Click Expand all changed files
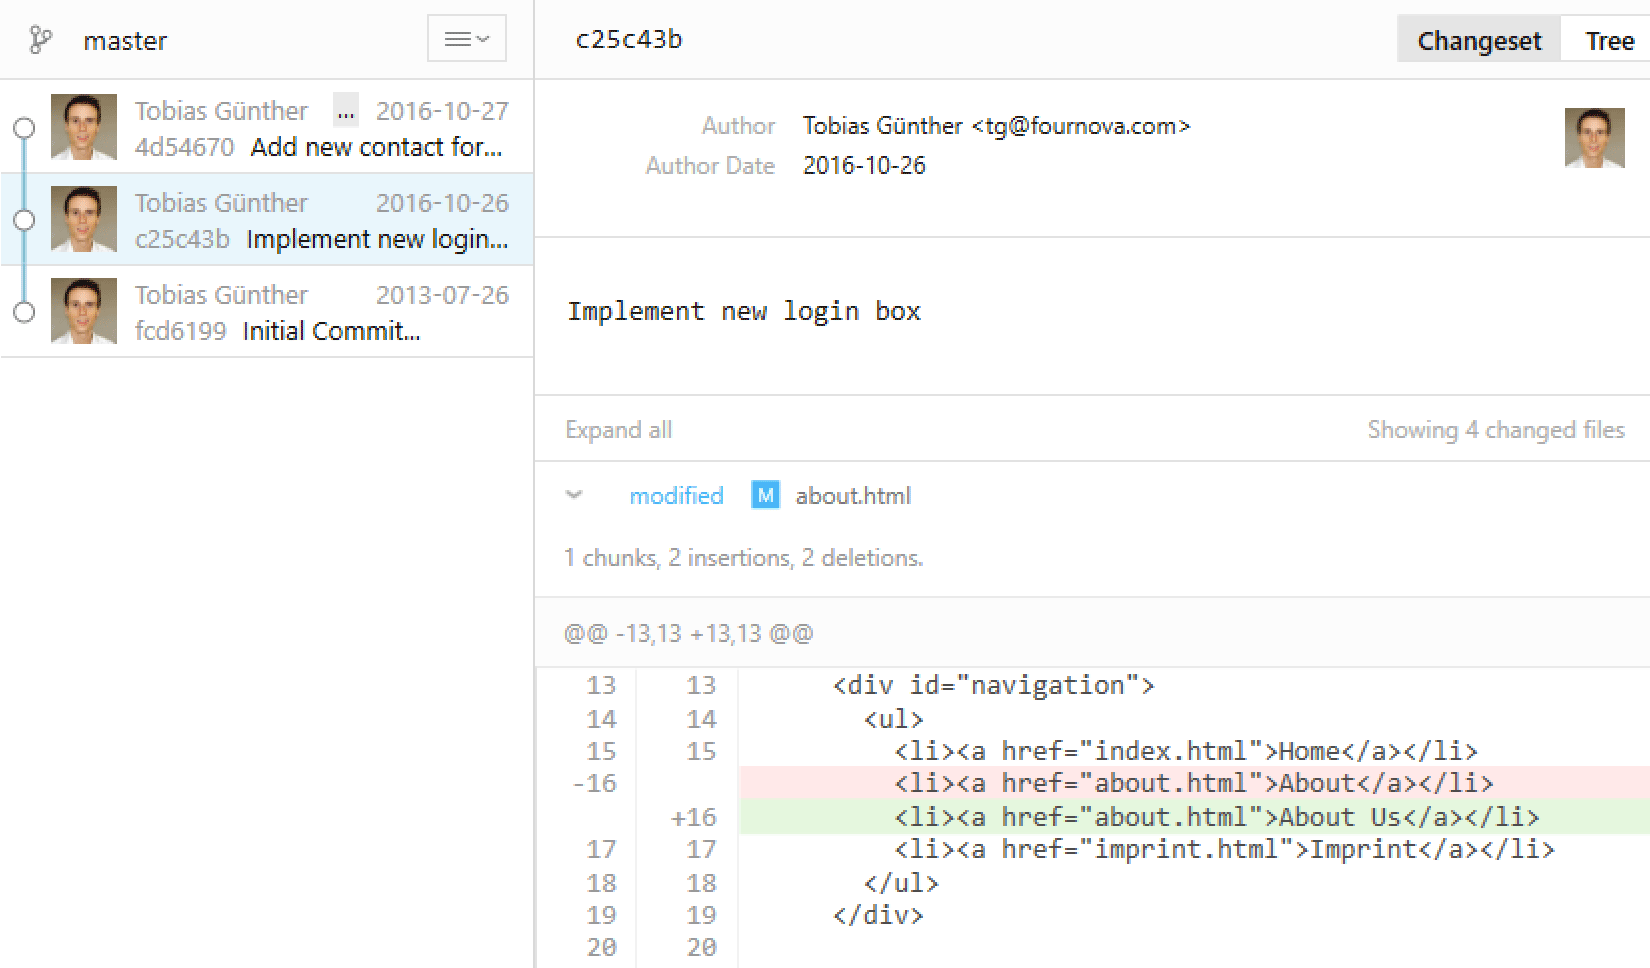 pos(618,430)
